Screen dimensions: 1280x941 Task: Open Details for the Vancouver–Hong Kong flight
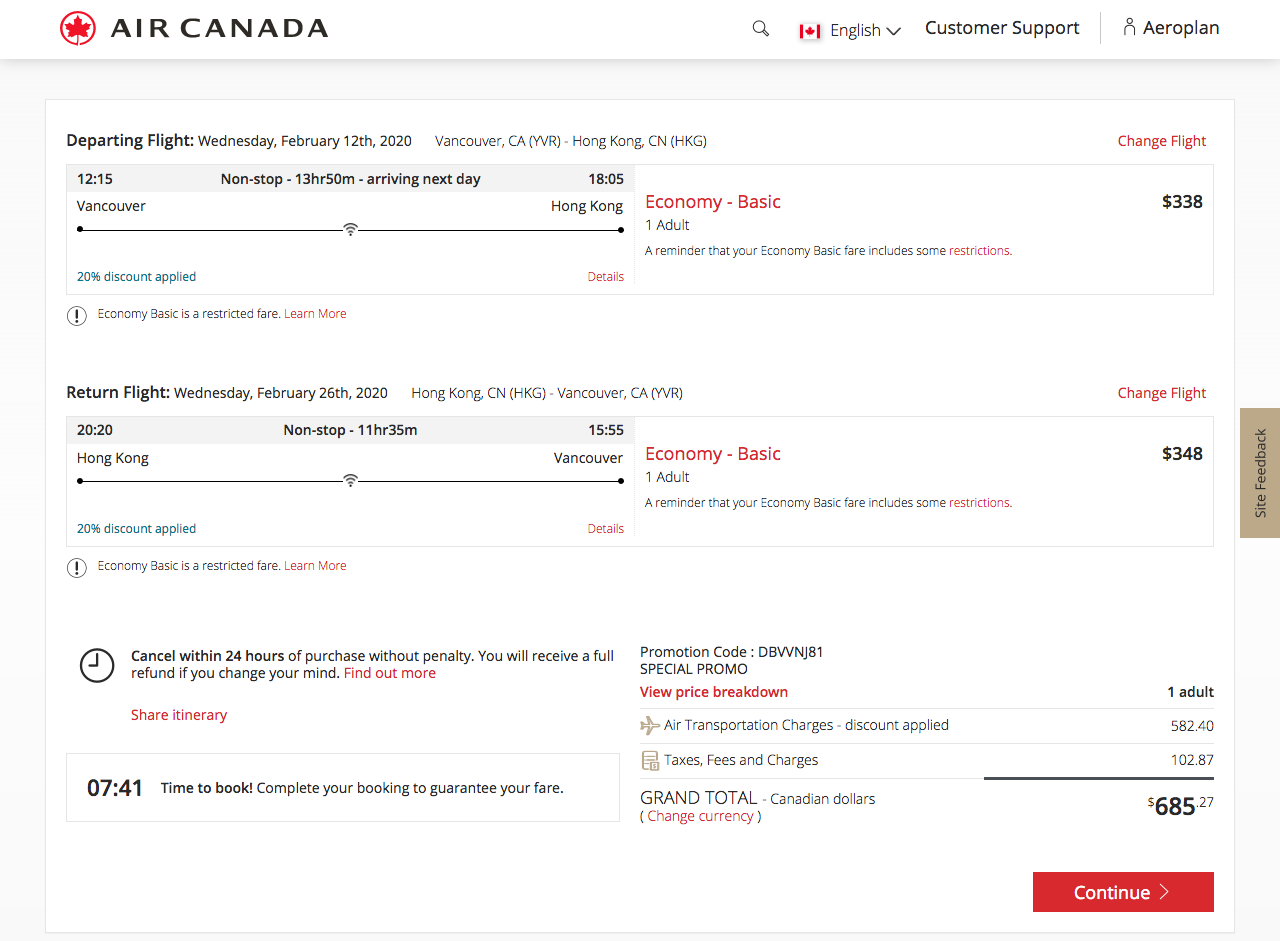pos(606,277)
